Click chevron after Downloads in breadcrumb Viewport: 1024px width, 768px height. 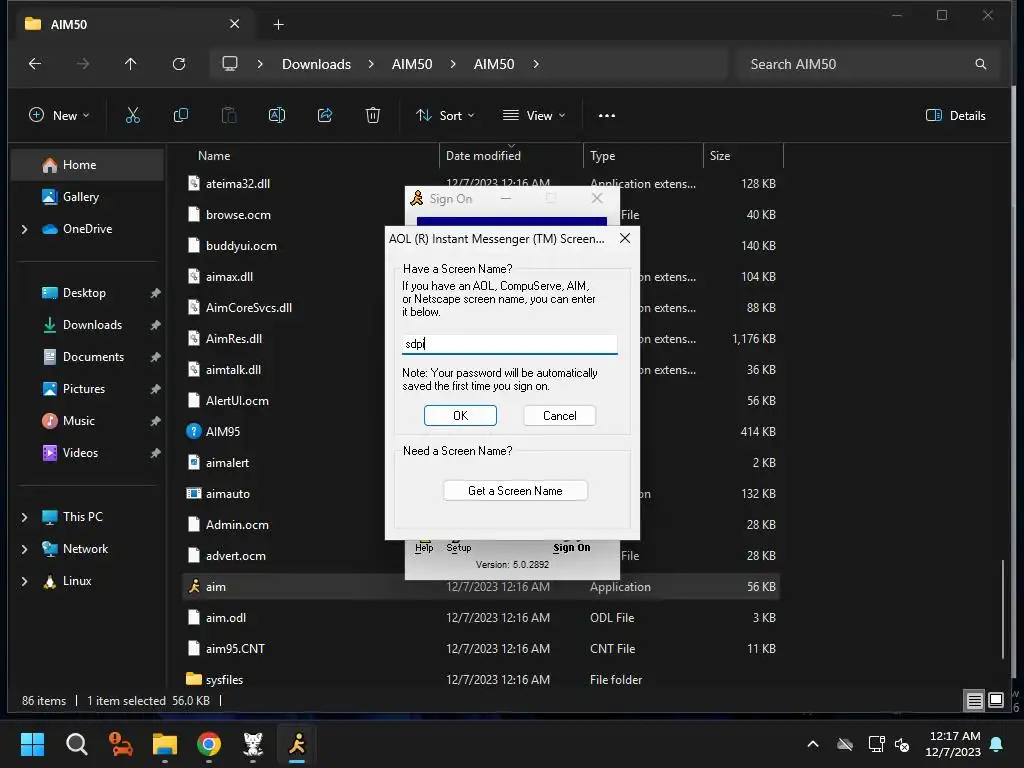[x=371, y=64]
